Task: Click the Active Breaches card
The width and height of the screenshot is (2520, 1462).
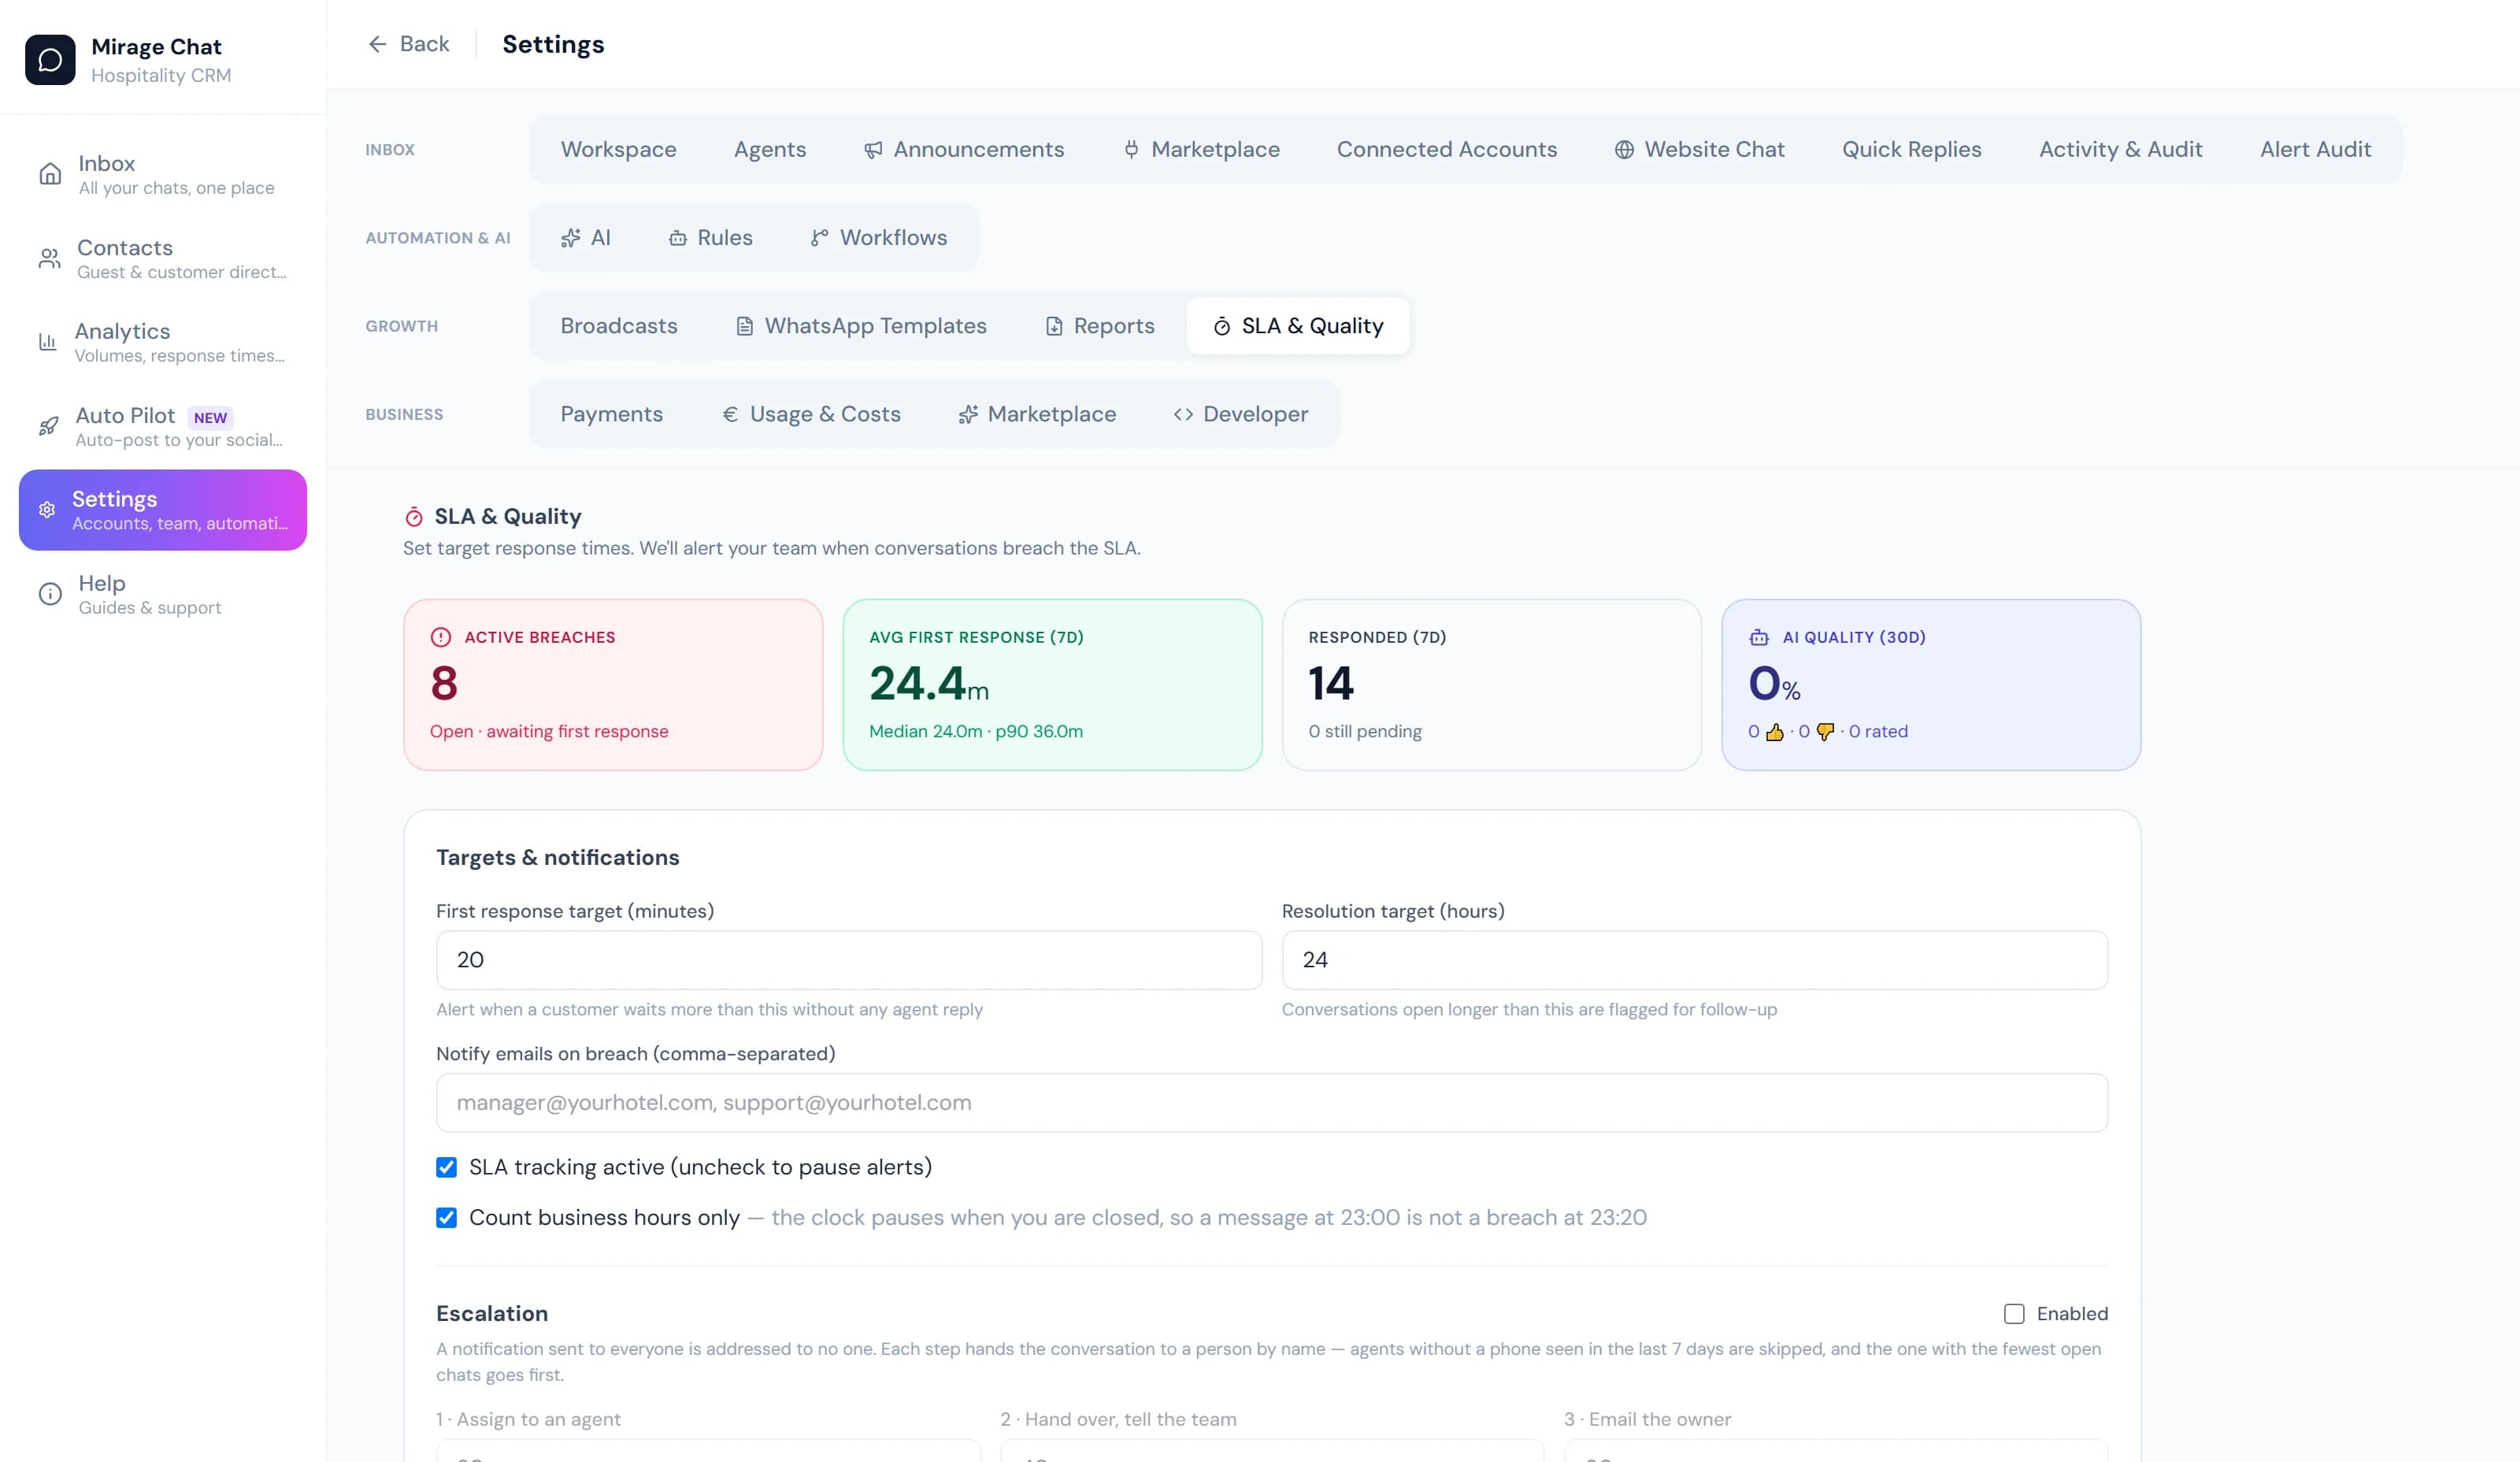Action: point(613,685)
